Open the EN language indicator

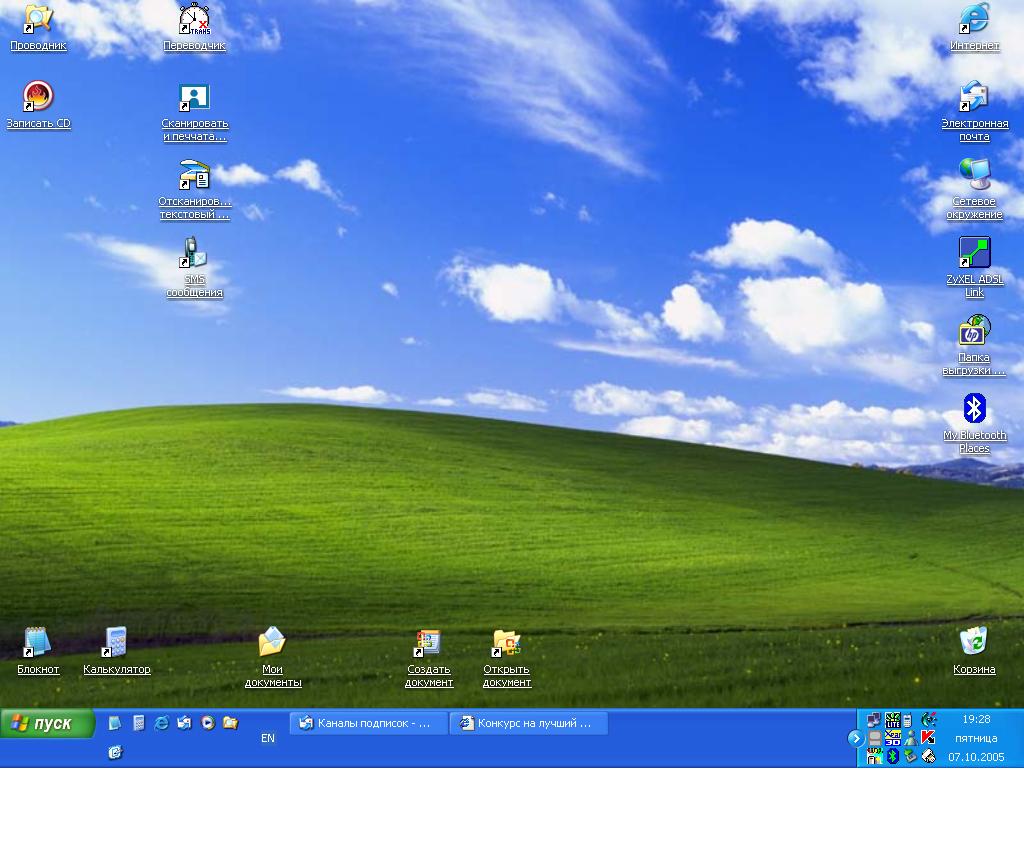pyautogui.click(x=268, y=738)
